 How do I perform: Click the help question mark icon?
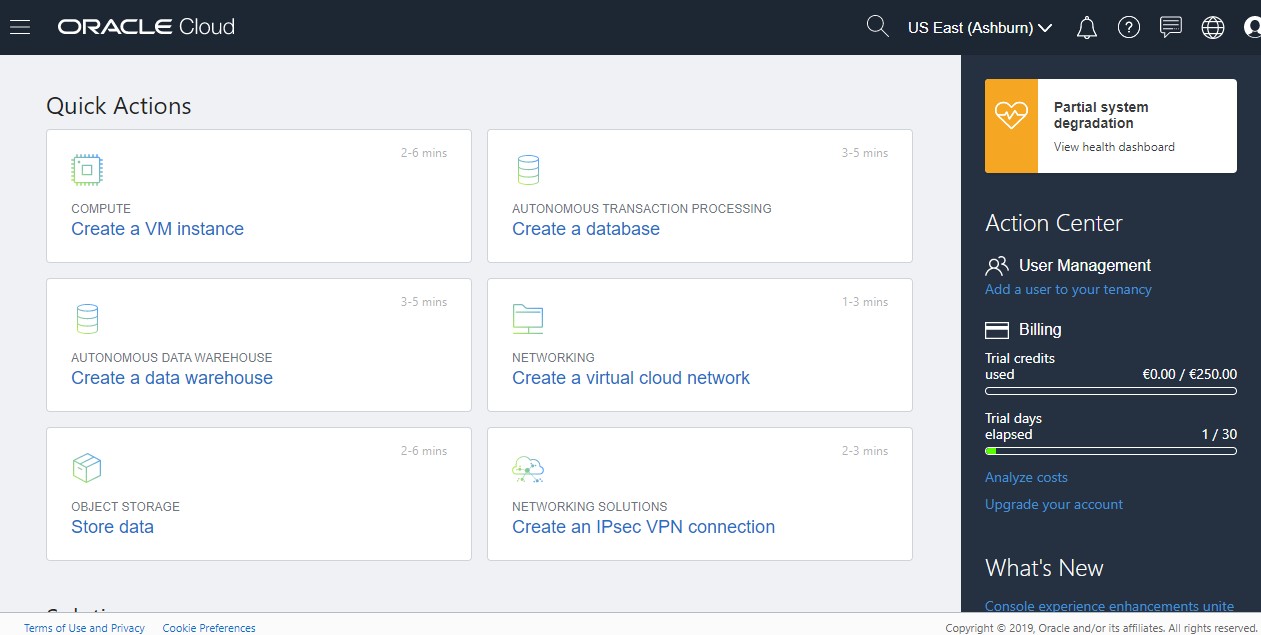[1129, 28]
